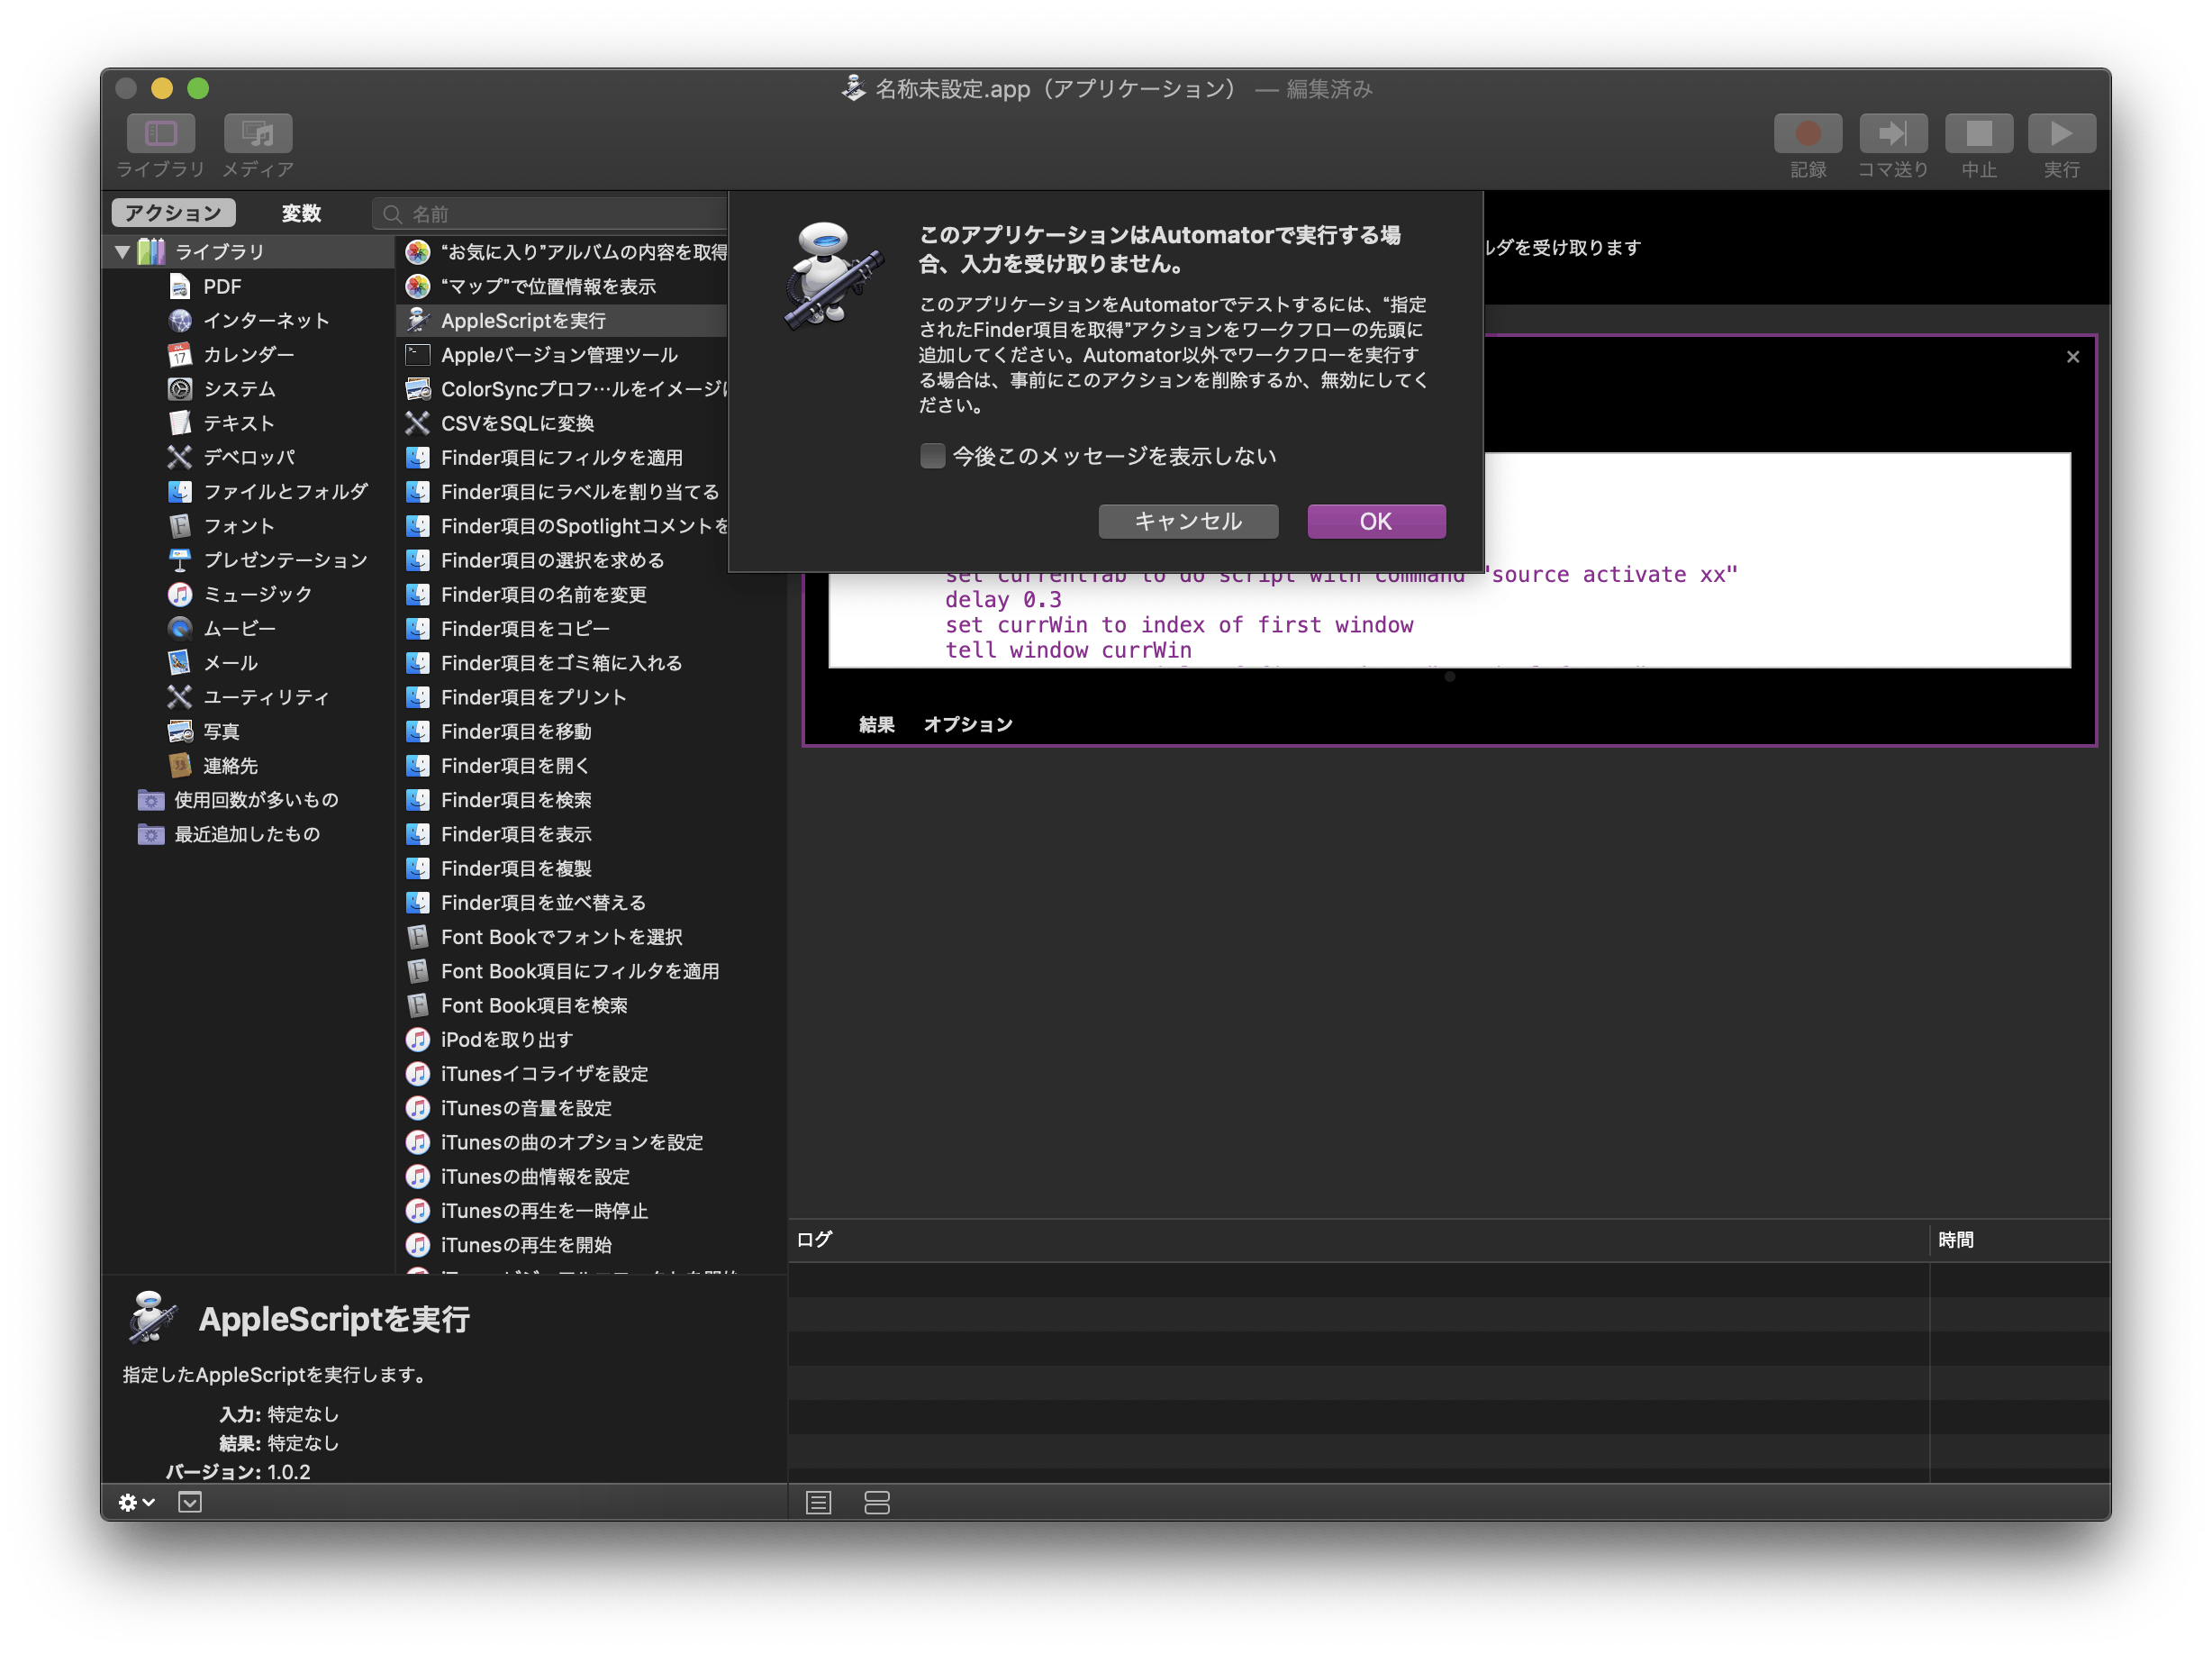
Task: Select ユーティリティ in library sidebar
Action: 265,697
